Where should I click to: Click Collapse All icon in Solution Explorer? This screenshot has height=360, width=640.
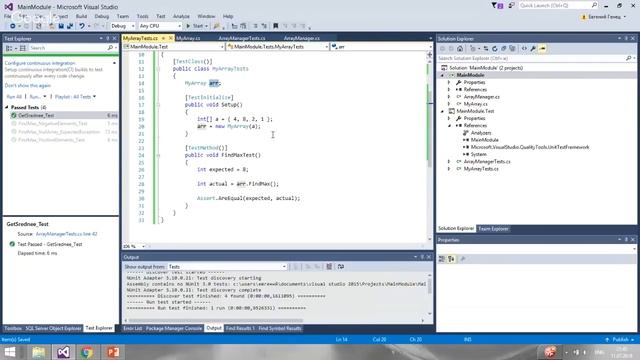503,49
